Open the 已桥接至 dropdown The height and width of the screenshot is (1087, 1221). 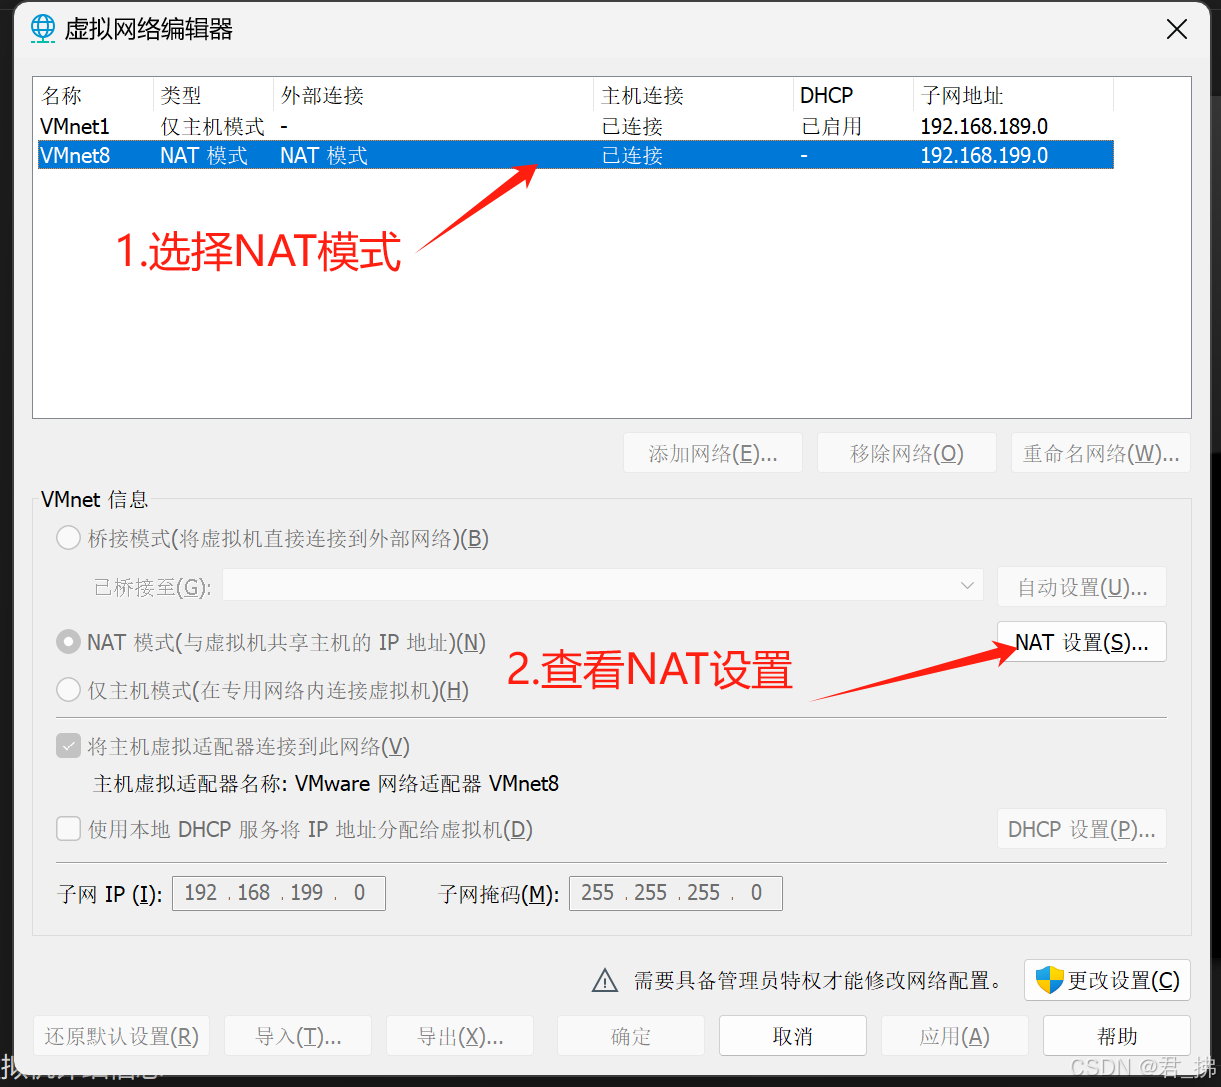pos(603,587)
